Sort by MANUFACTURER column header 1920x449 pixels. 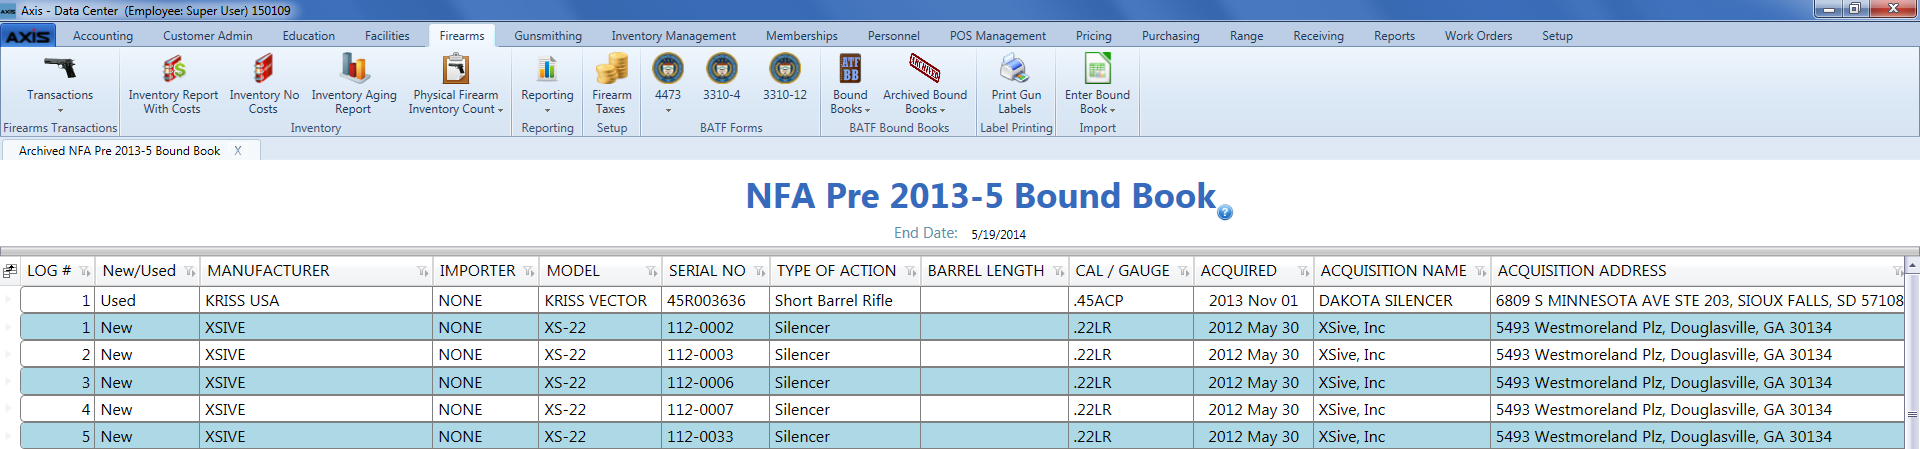point(268,271)
